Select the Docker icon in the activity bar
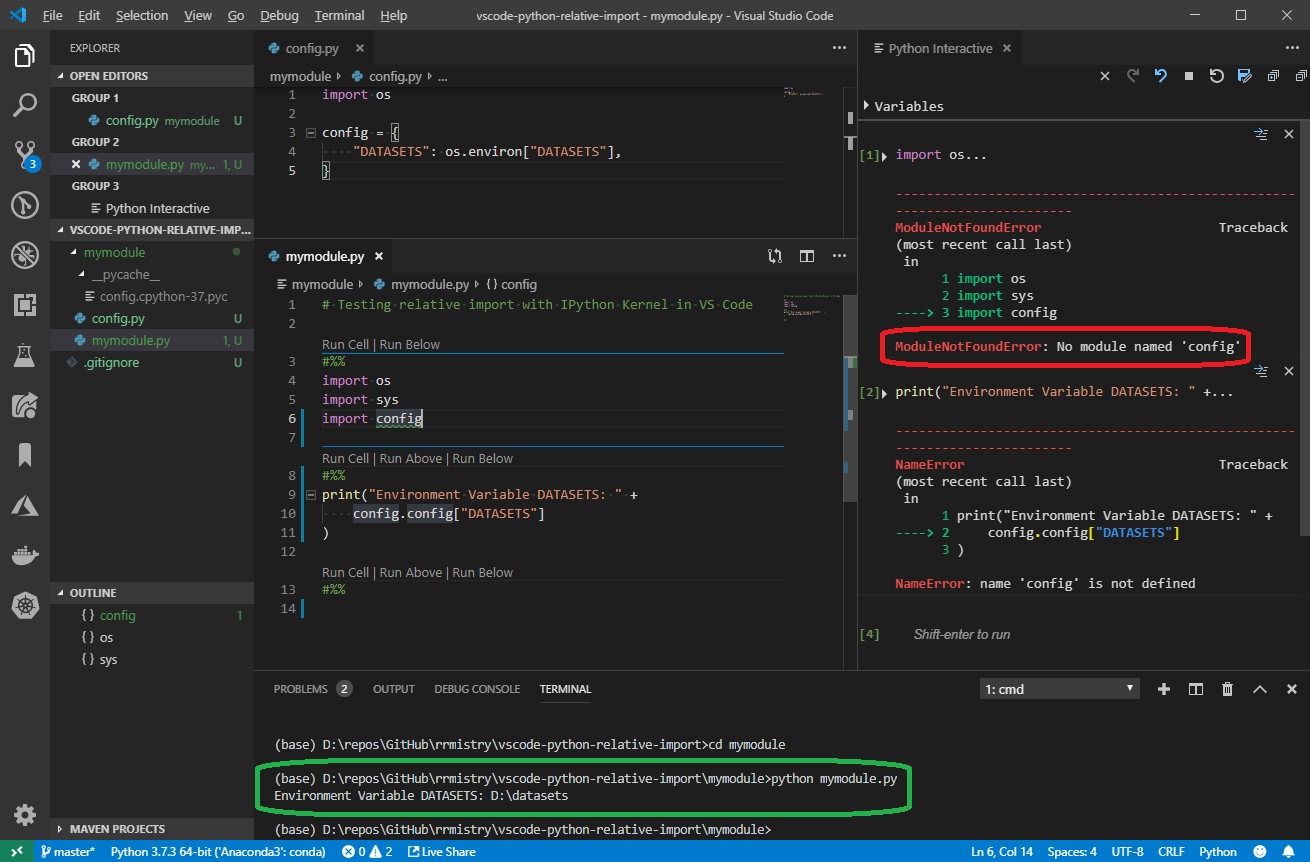Image resolution: width=1310 pixels, height=862 pixels. [x=25, y=553]
